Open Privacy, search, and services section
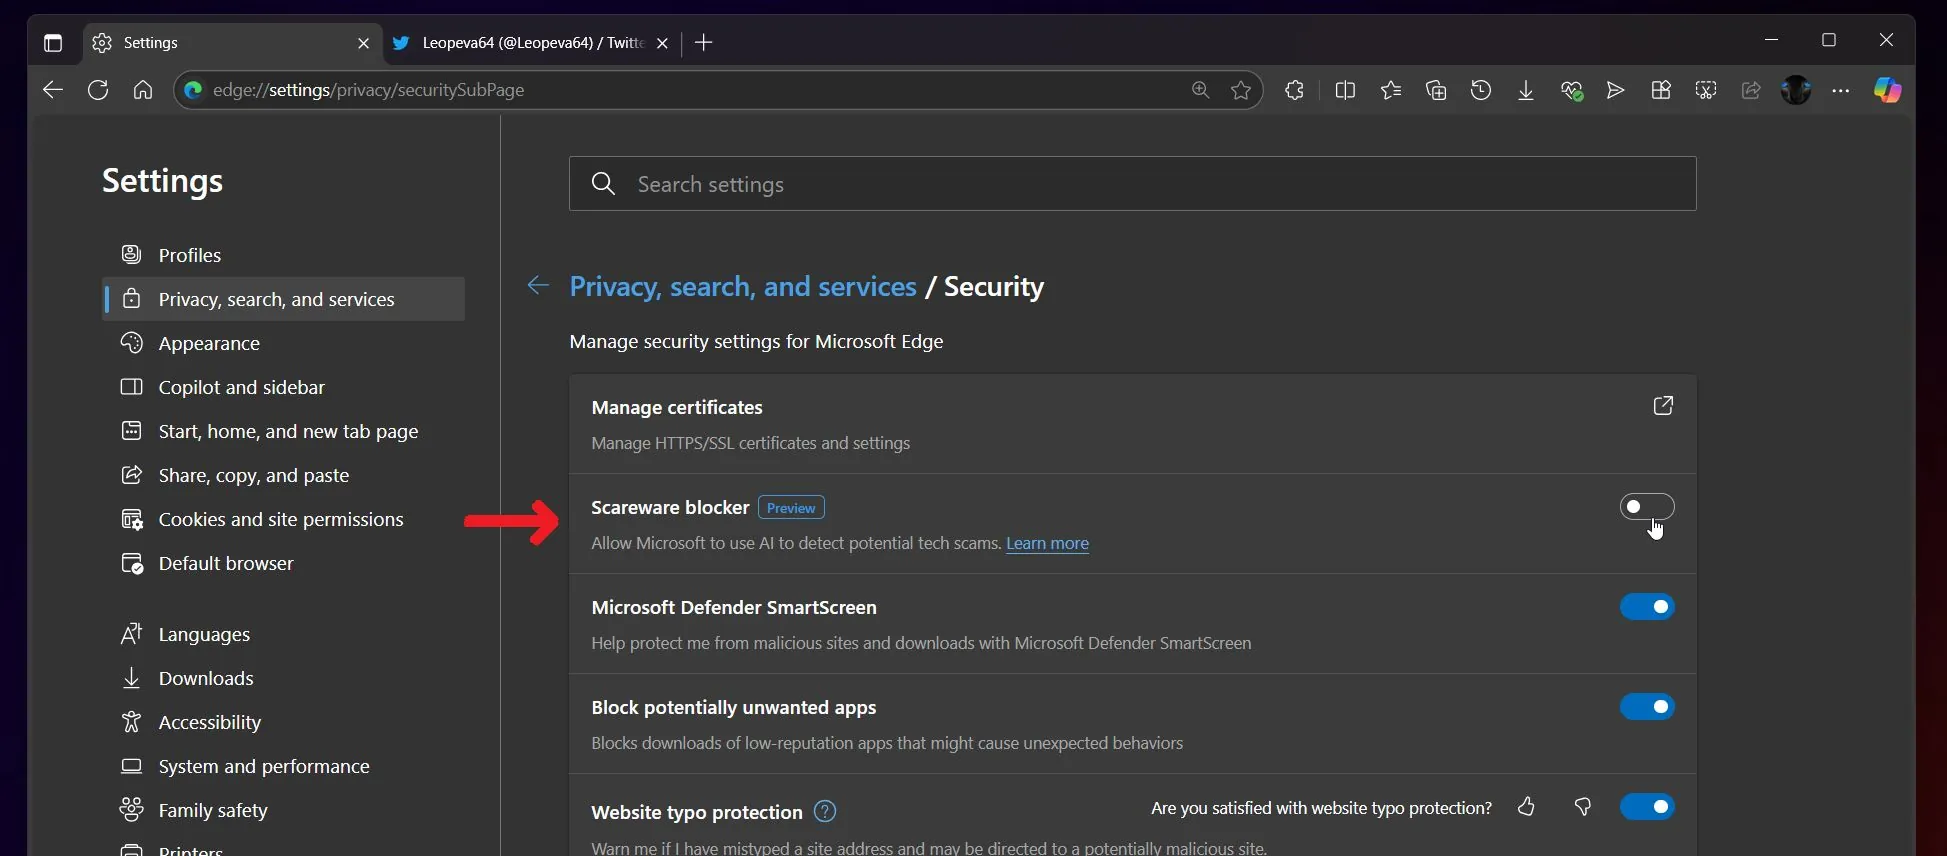This screenshot has width=1947, height=856. coord(283,299)
